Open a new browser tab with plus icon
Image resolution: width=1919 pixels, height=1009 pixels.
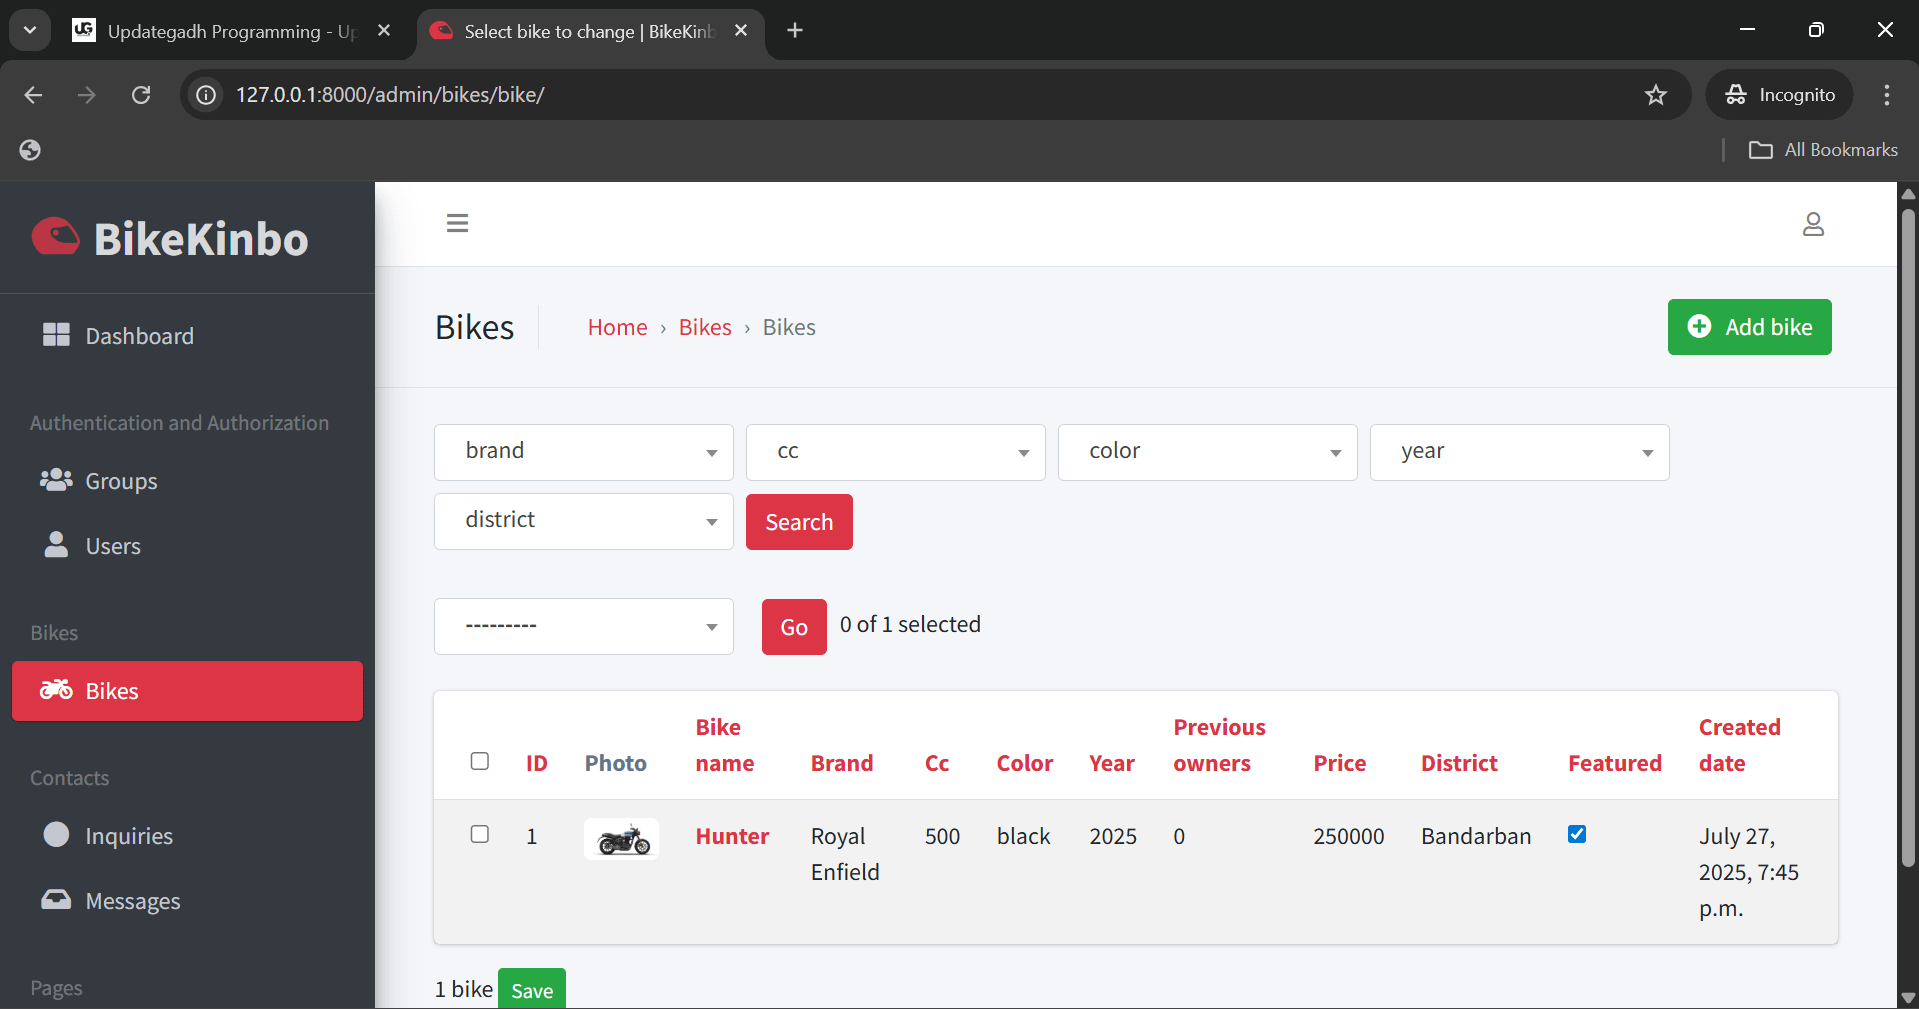[795, 31]
